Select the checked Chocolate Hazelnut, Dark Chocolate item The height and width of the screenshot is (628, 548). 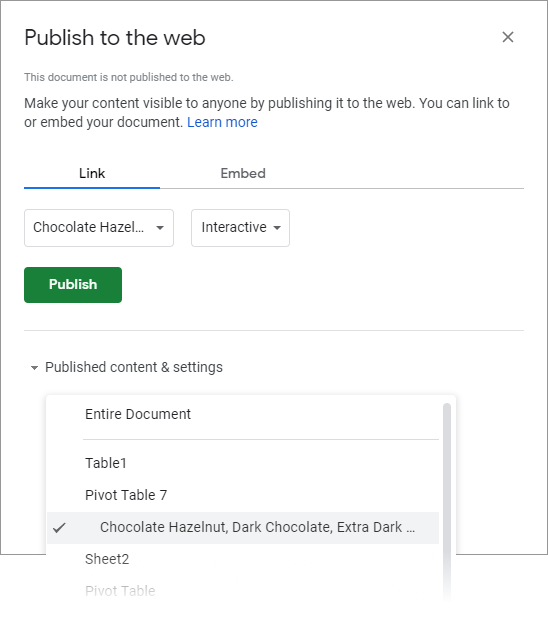tap(243, 527)
